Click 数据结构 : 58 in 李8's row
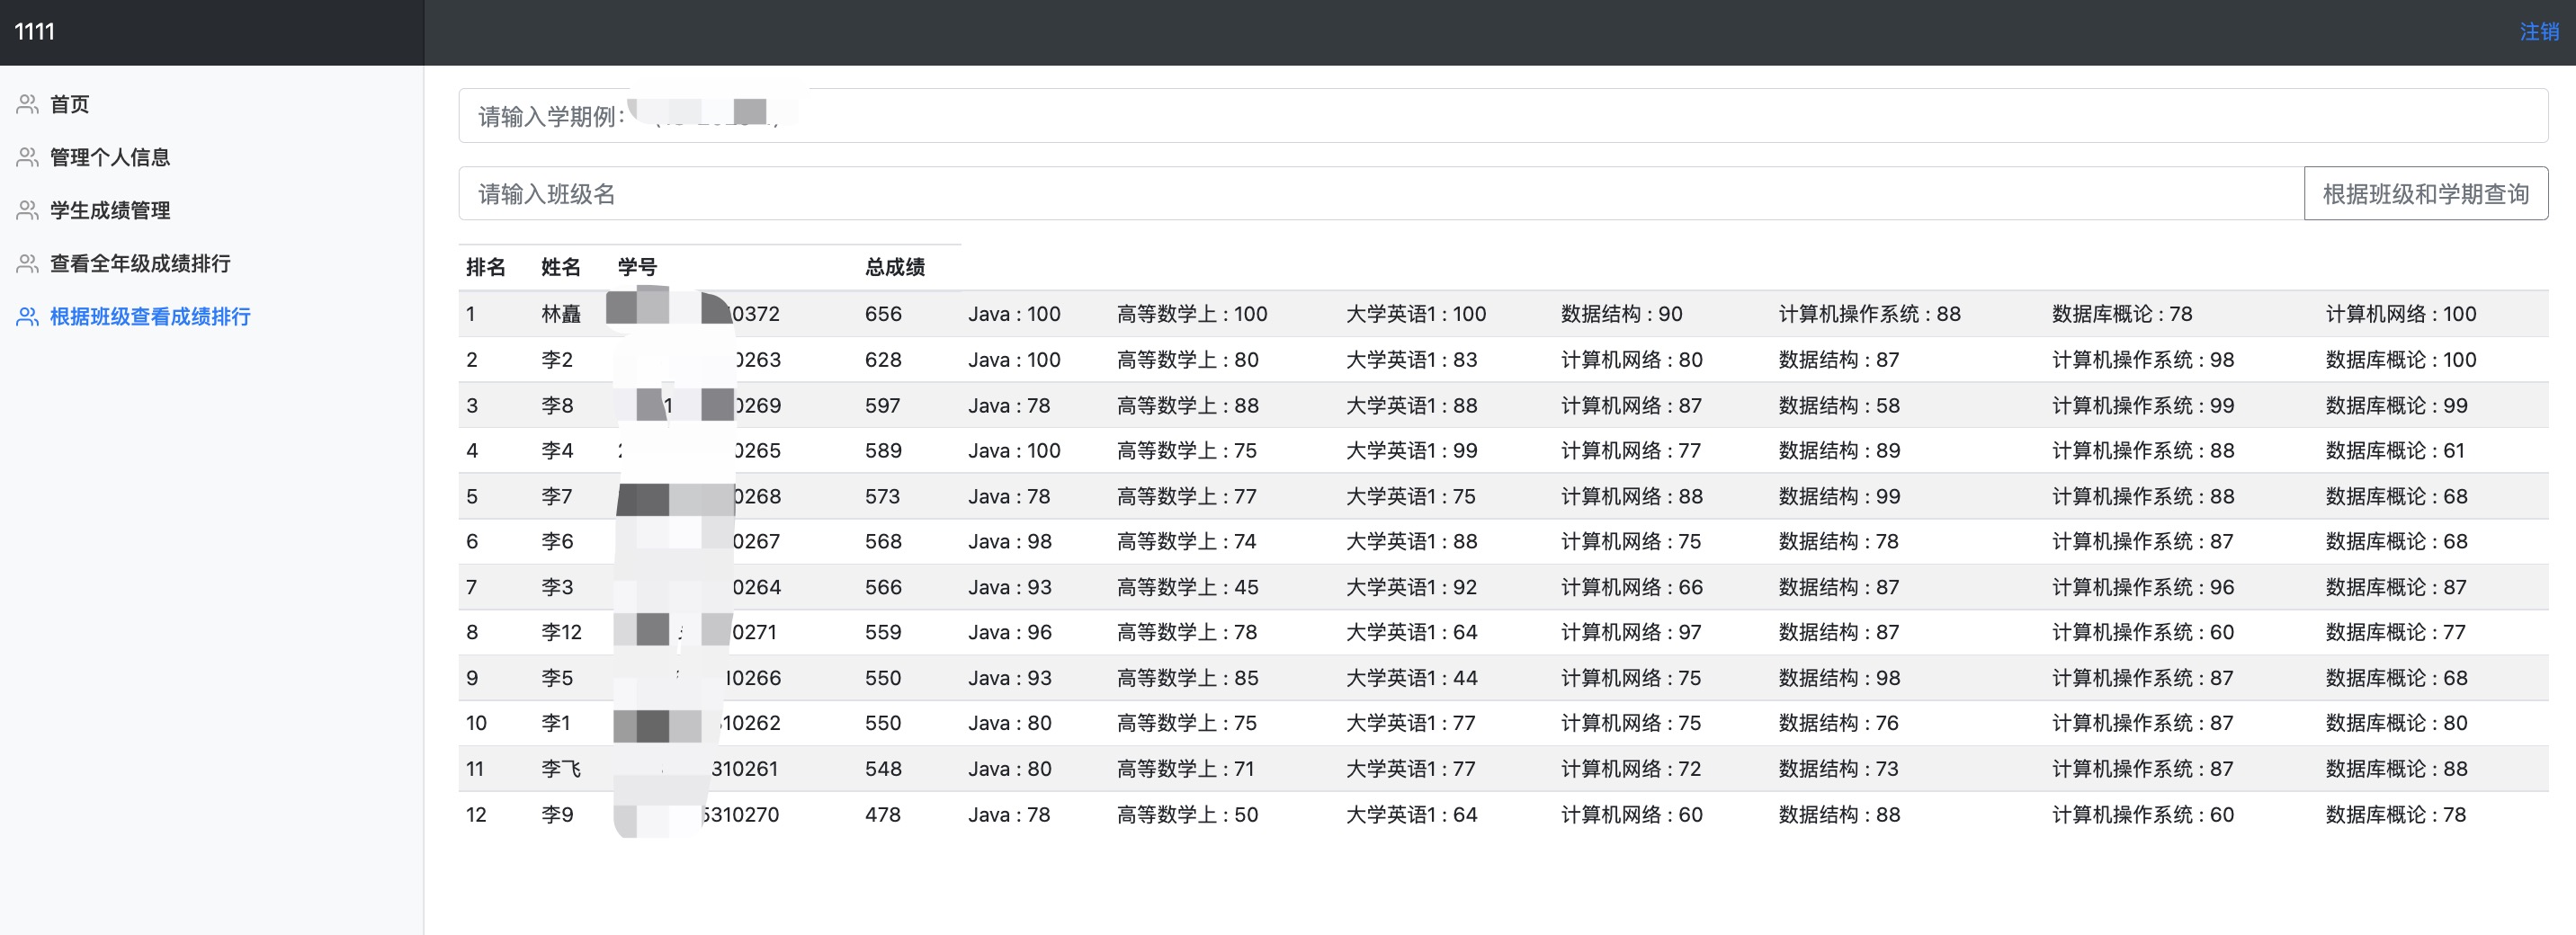2576x935 pixels. point(1839,406)
